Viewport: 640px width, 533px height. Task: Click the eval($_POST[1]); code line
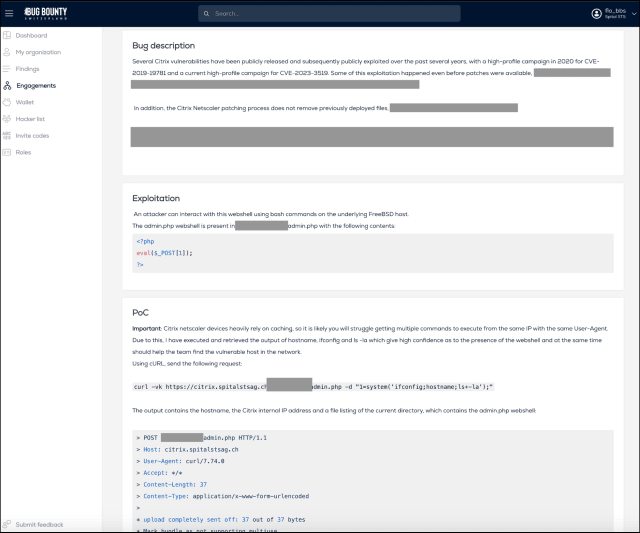[x=164, y=253]
